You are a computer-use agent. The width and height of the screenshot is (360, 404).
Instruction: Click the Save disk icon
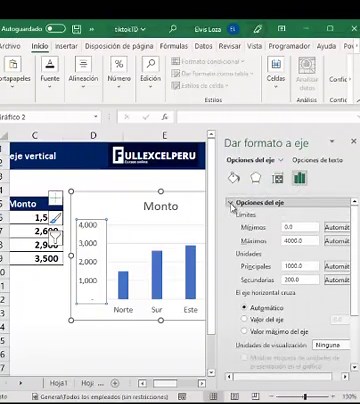point(77,29)
